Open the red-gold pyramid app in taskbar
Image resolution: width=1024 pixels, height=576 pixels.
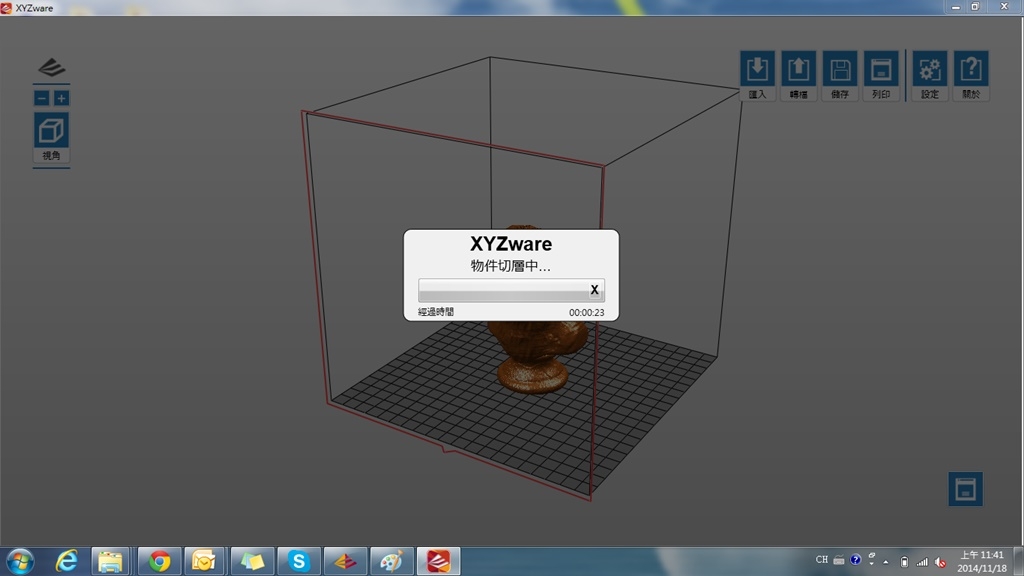(x=345, y=562)
